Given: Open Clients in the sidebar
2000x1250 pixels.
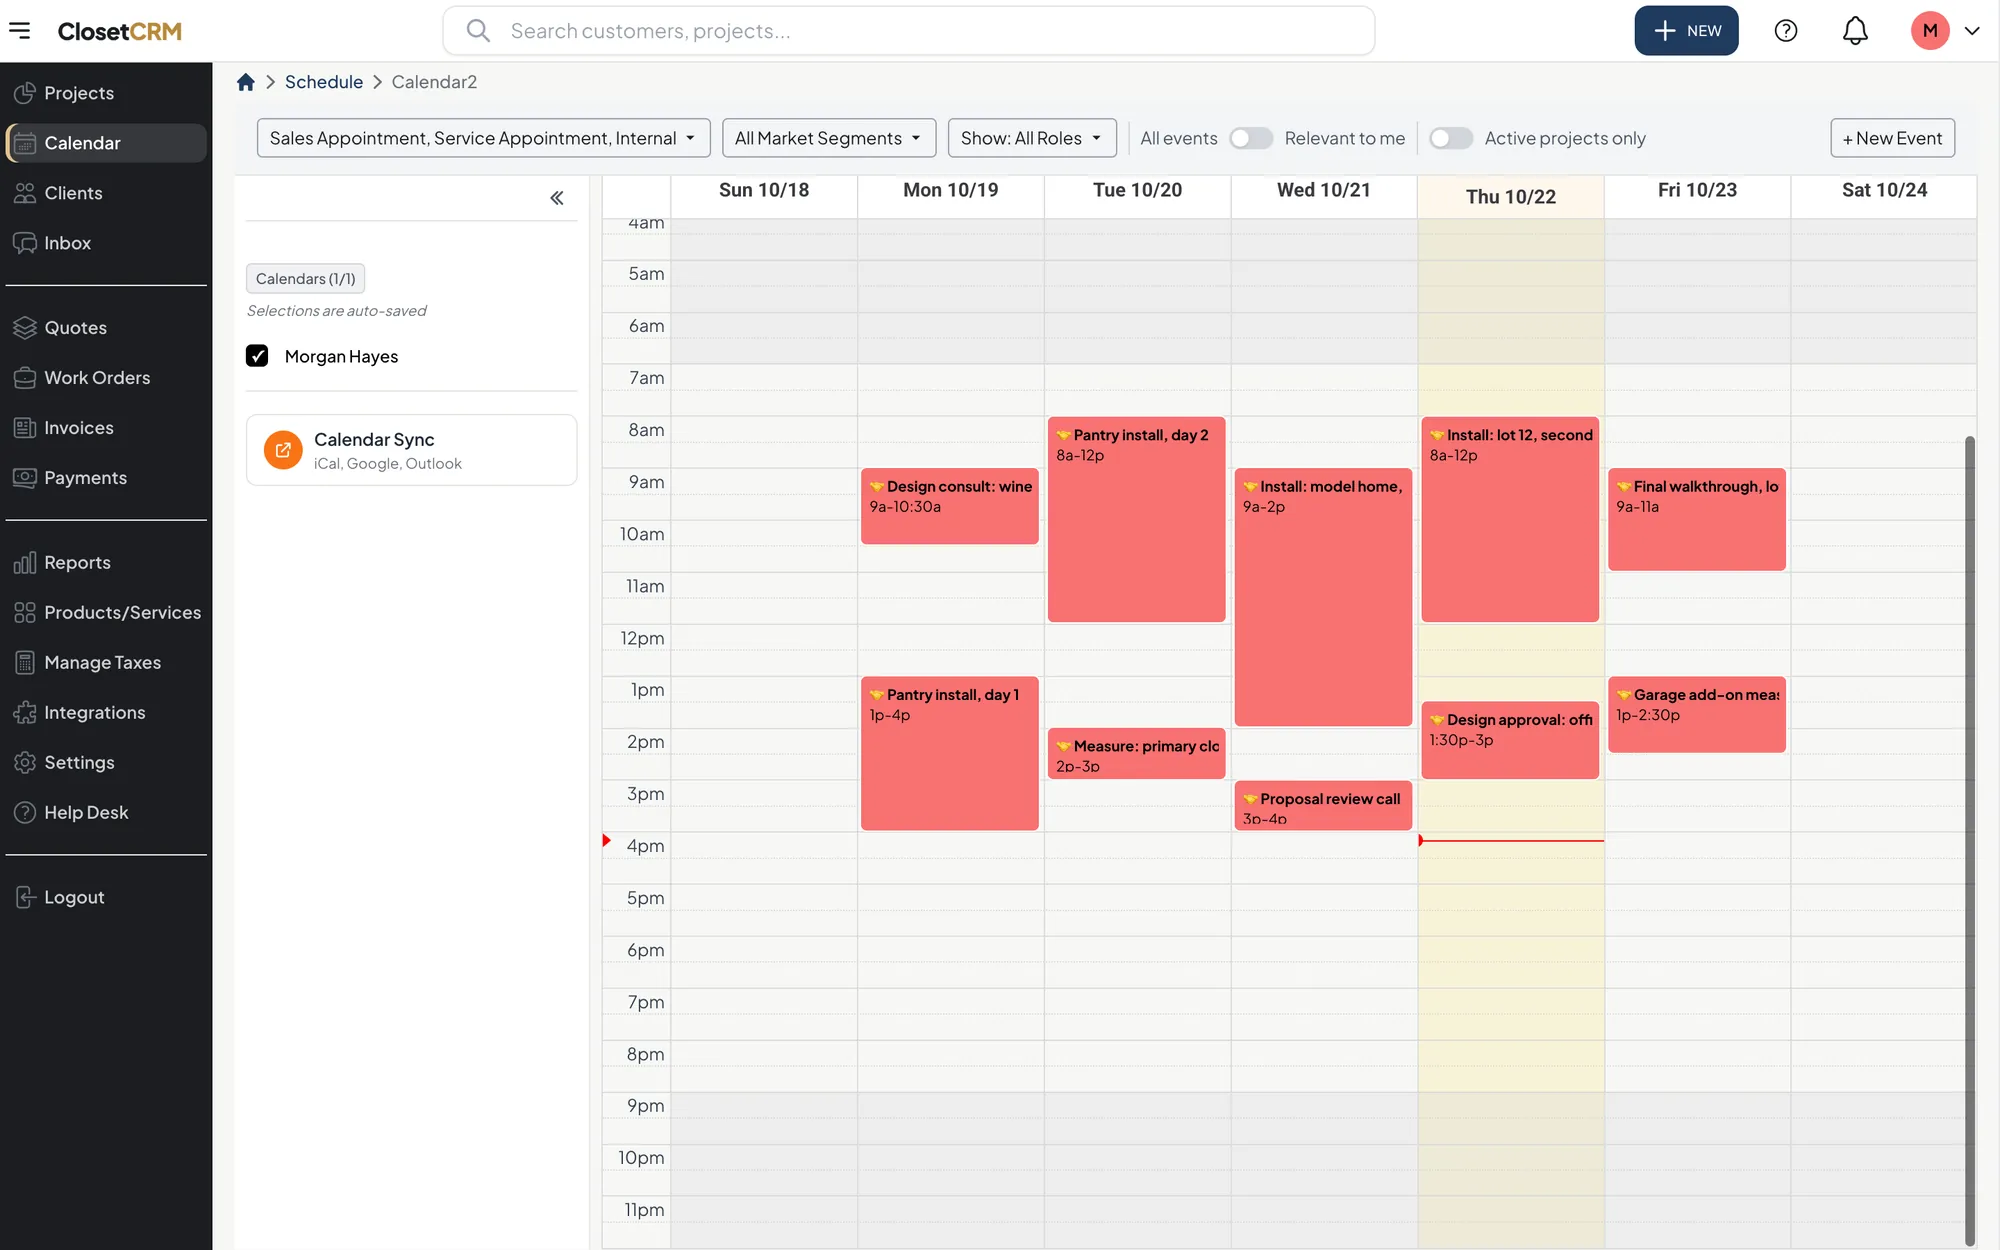Looking at the screenshot, I should pos(106,193).
